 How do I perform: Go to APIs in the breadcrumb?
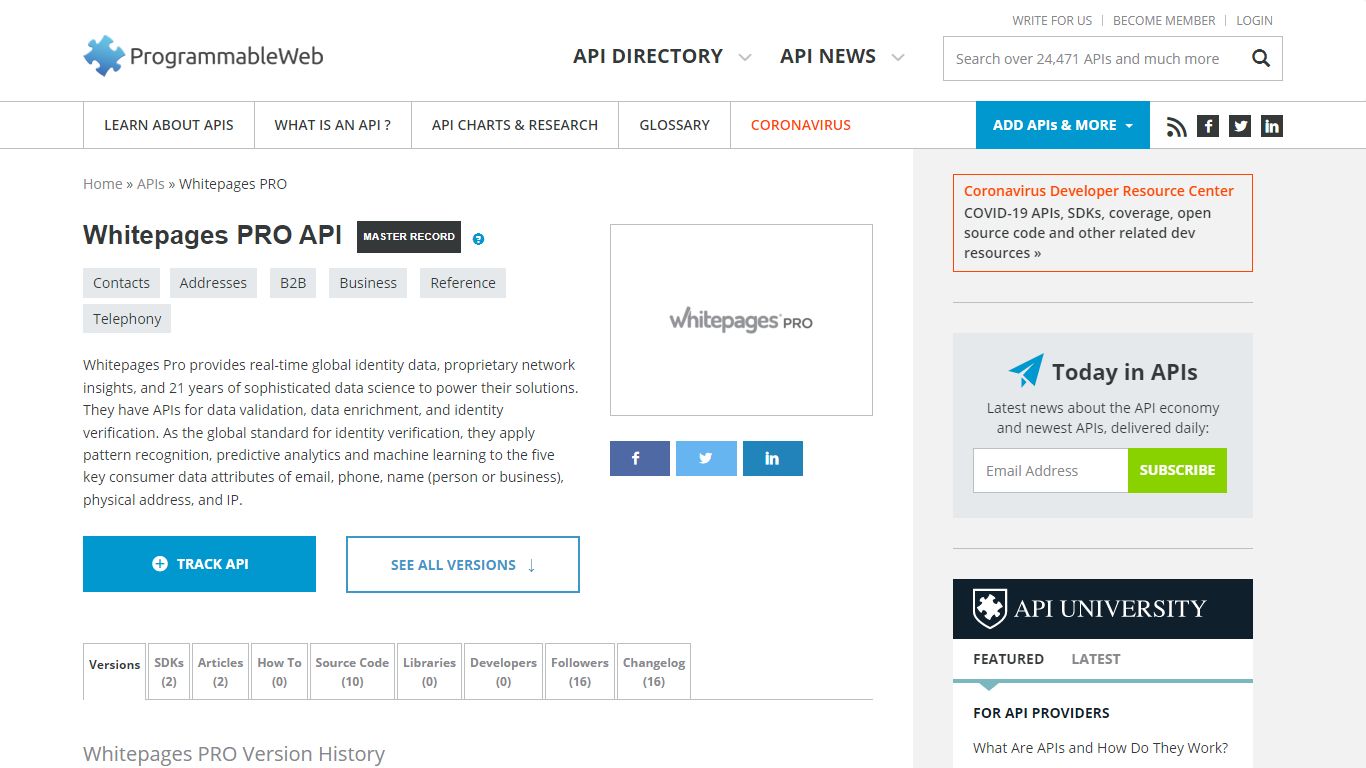click(151, 184)
